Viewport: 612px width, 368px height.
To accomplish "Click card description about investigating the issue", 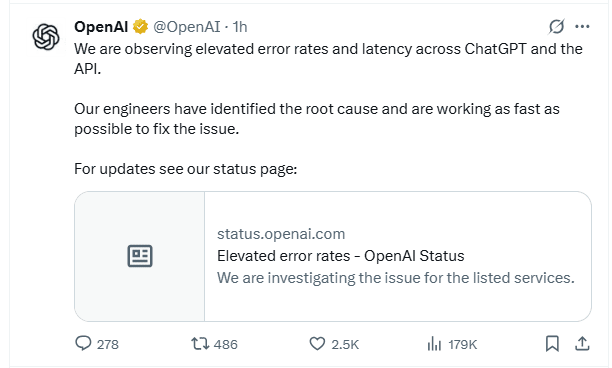I will pos(396,278).
